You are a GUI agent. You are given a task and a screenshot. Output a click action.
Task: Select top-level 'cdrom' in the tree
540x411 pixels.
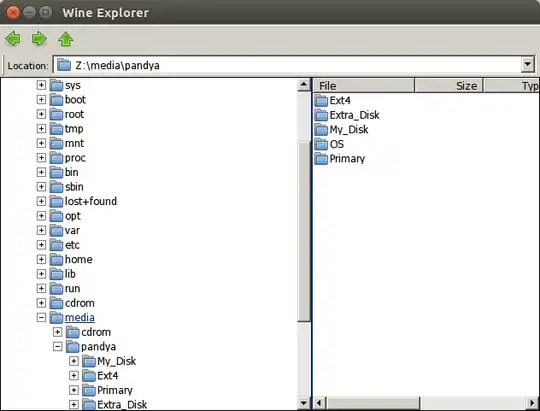coord(80,303)
